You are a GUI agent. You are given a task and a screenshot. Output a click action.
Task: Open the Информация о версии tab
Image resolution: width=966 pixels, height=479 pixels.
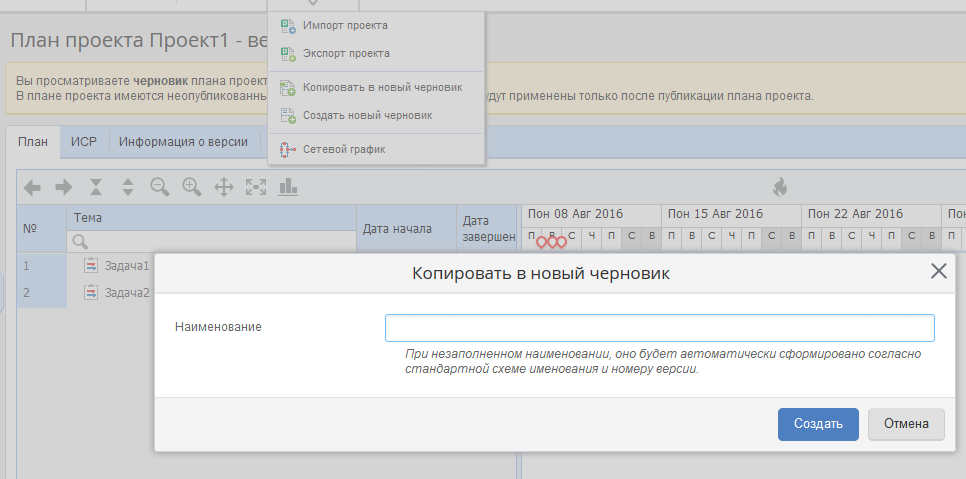pyautogui.click(x=183, y=142)
